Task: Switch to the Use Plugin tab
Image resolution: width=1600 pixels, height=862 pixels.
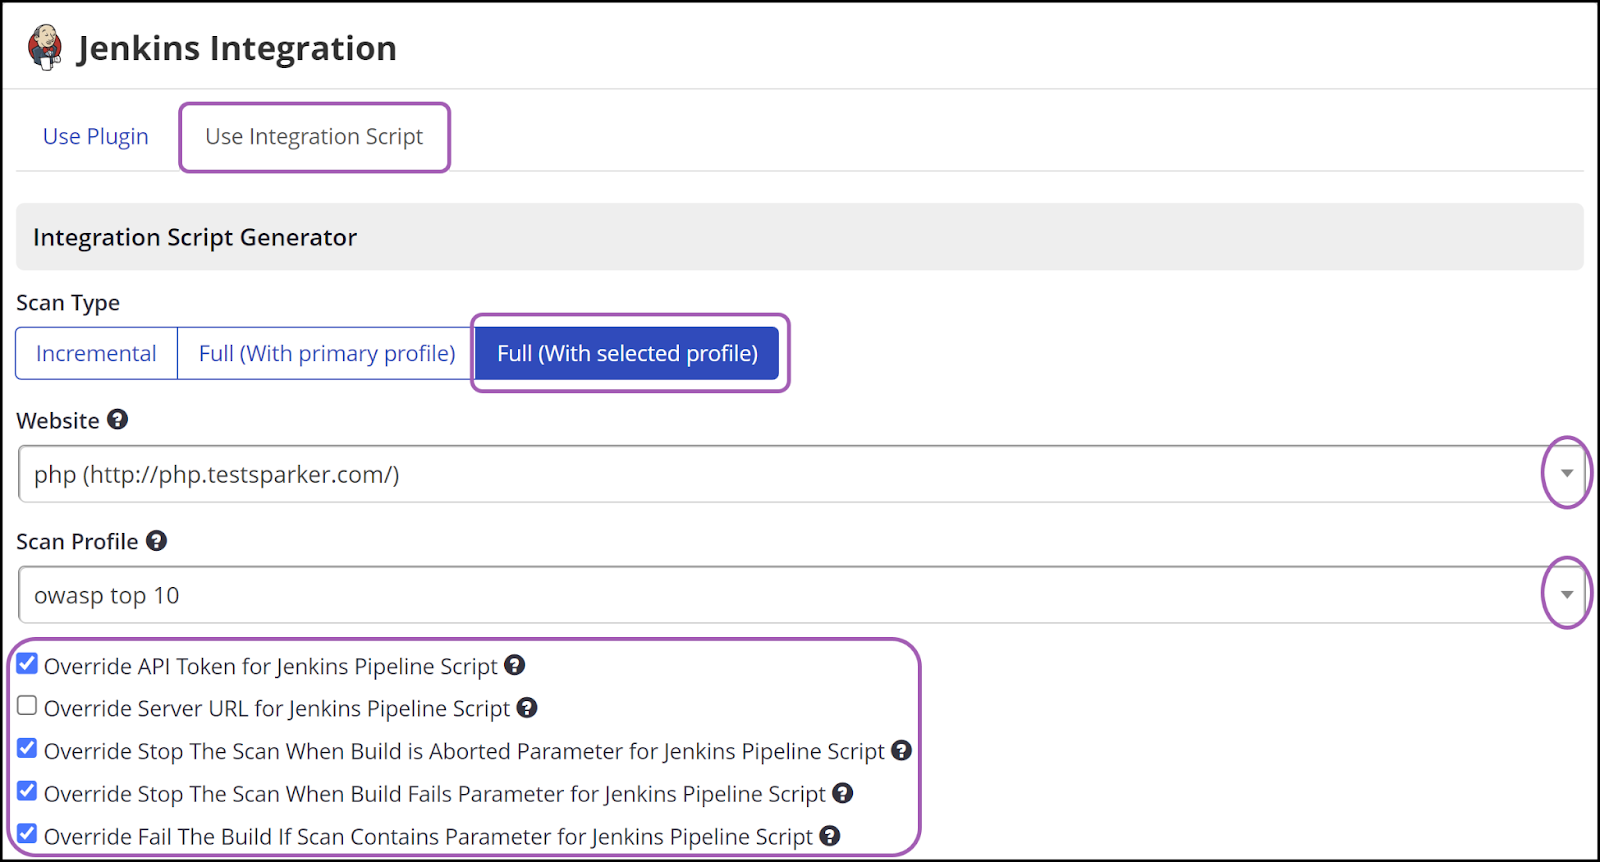Action: point(95,136)
